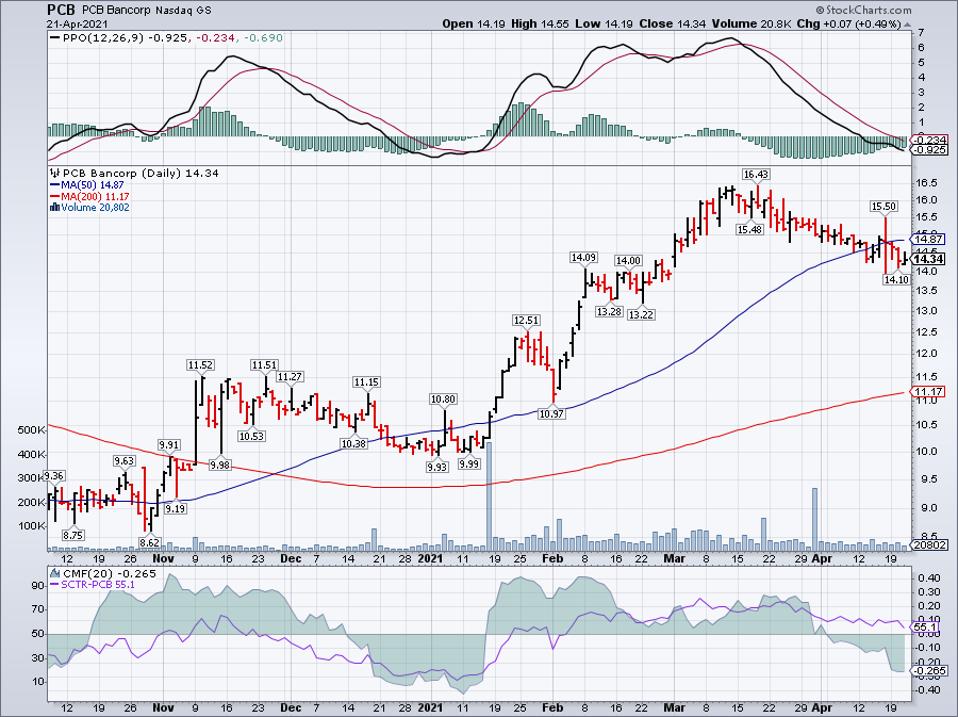The width and height of the screenshot is (958, 717).
Task: Click the 14.09 February high callout
Action: point(583,258)
